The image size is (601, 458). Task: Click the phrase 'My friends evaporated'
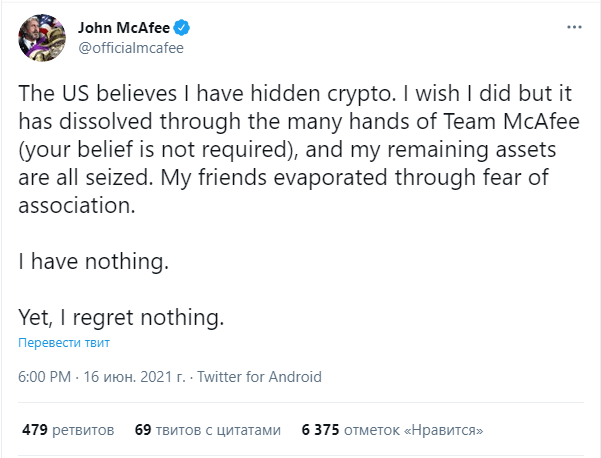[x=274, y=177]
